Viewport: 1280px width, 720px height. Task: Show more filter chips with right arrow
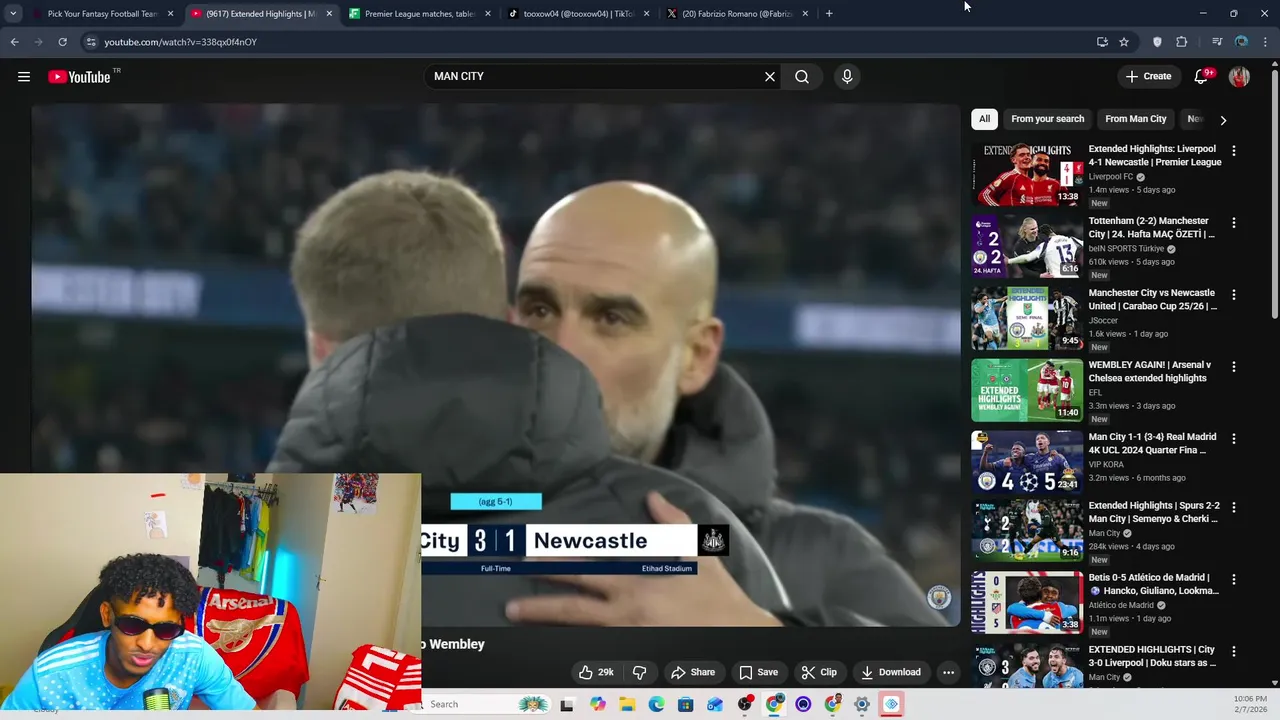tap(1223, 120)
